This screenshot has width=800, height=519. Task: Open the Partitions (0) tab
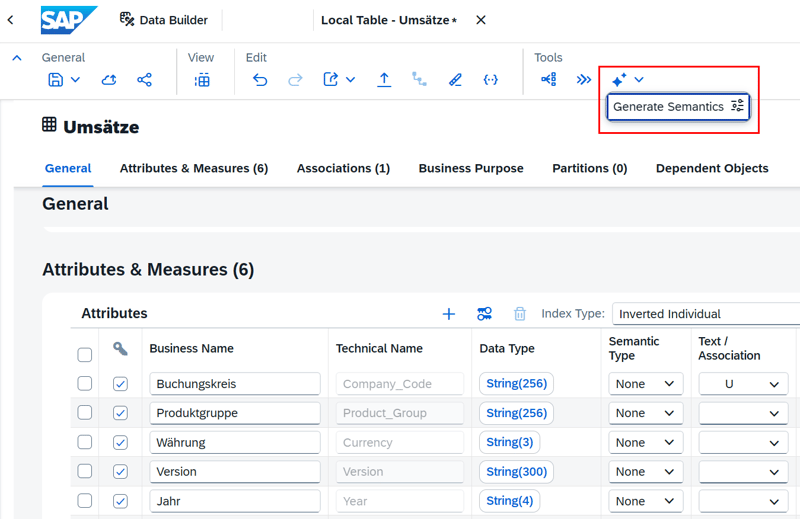click(x=590, y=168)
